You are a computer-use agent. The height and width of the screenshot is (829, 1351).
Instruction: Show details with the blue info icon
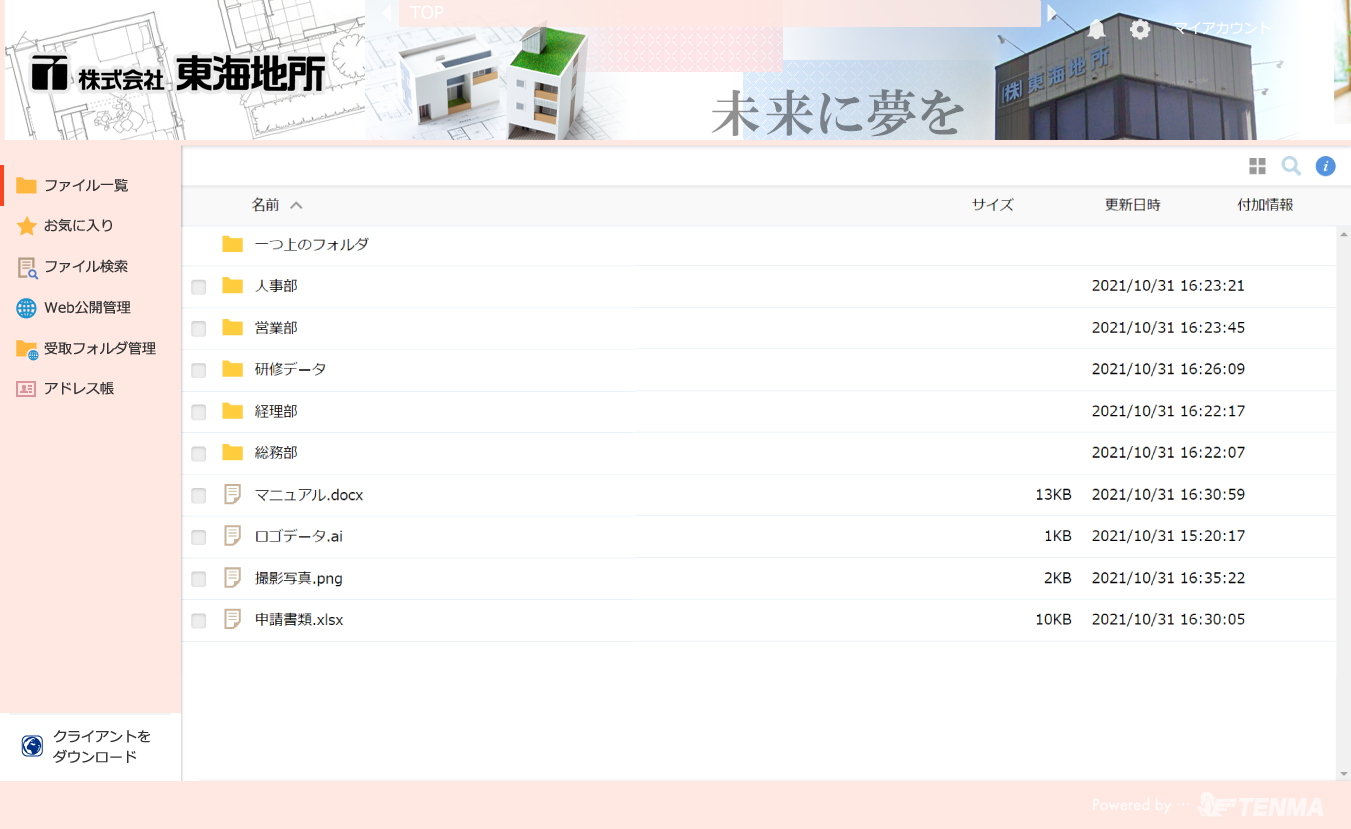(x=1326, y=166)
